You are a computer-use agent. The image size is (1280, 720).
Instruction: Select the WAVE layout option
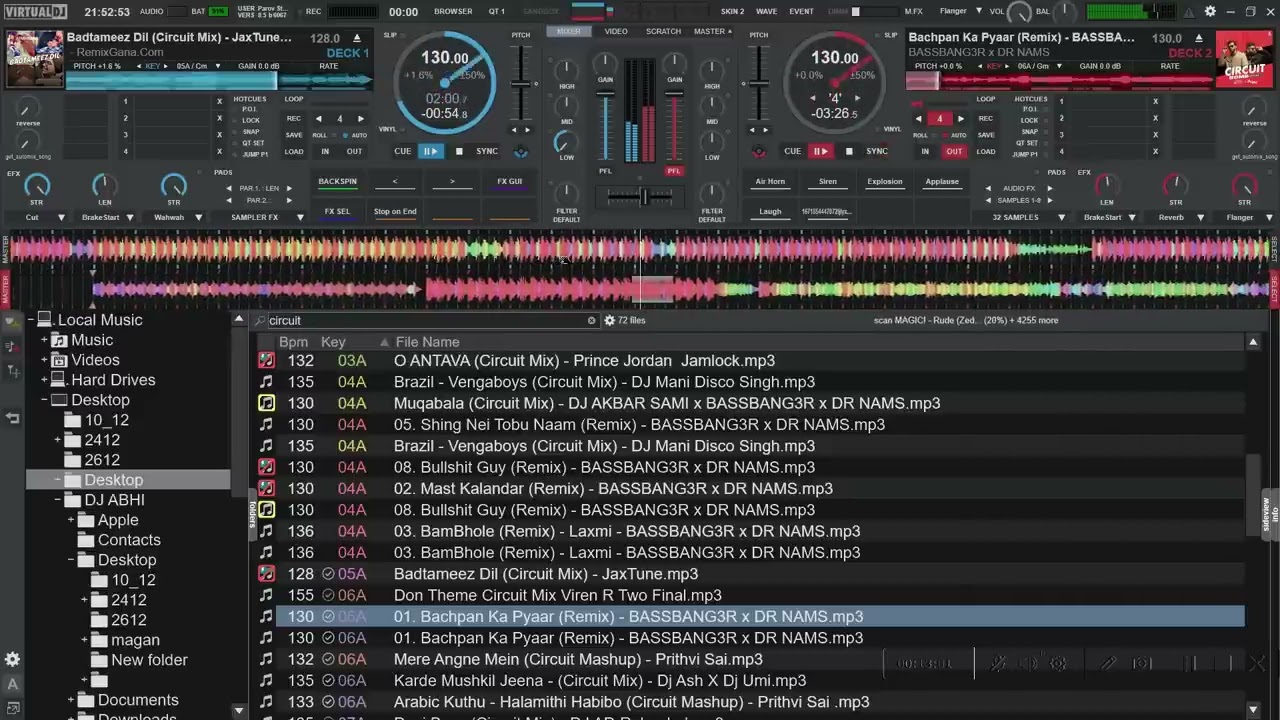tap(766, 12)
